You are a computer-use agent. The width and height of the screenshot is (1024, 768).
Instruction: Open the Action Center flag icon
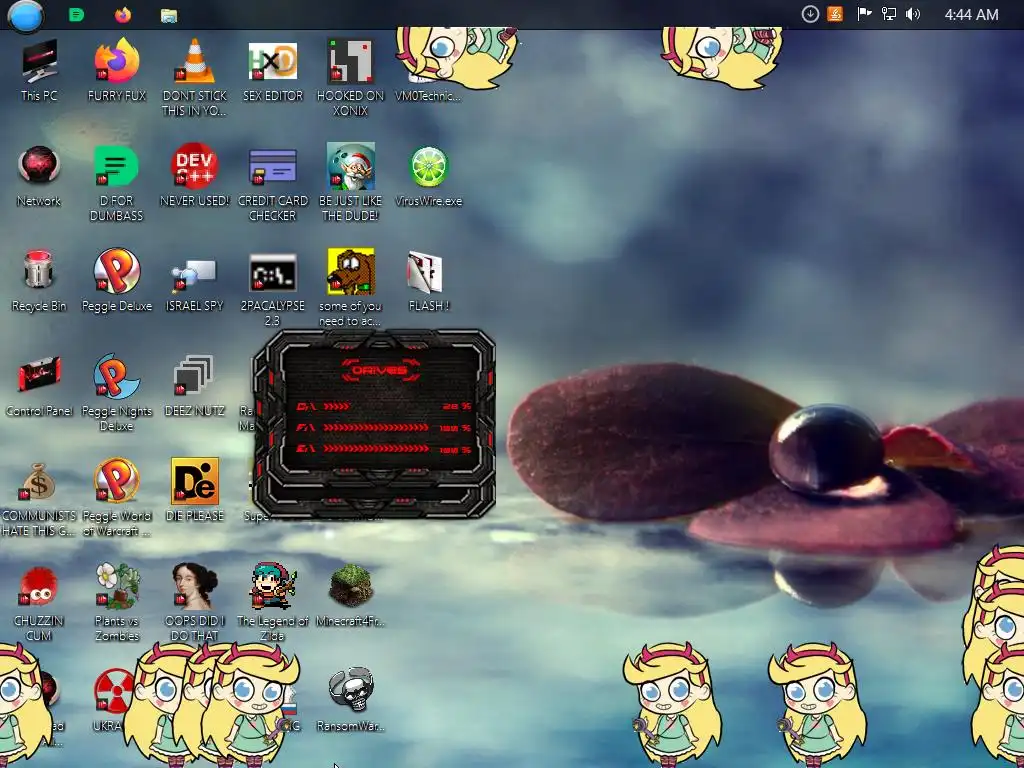click(864, 14)
